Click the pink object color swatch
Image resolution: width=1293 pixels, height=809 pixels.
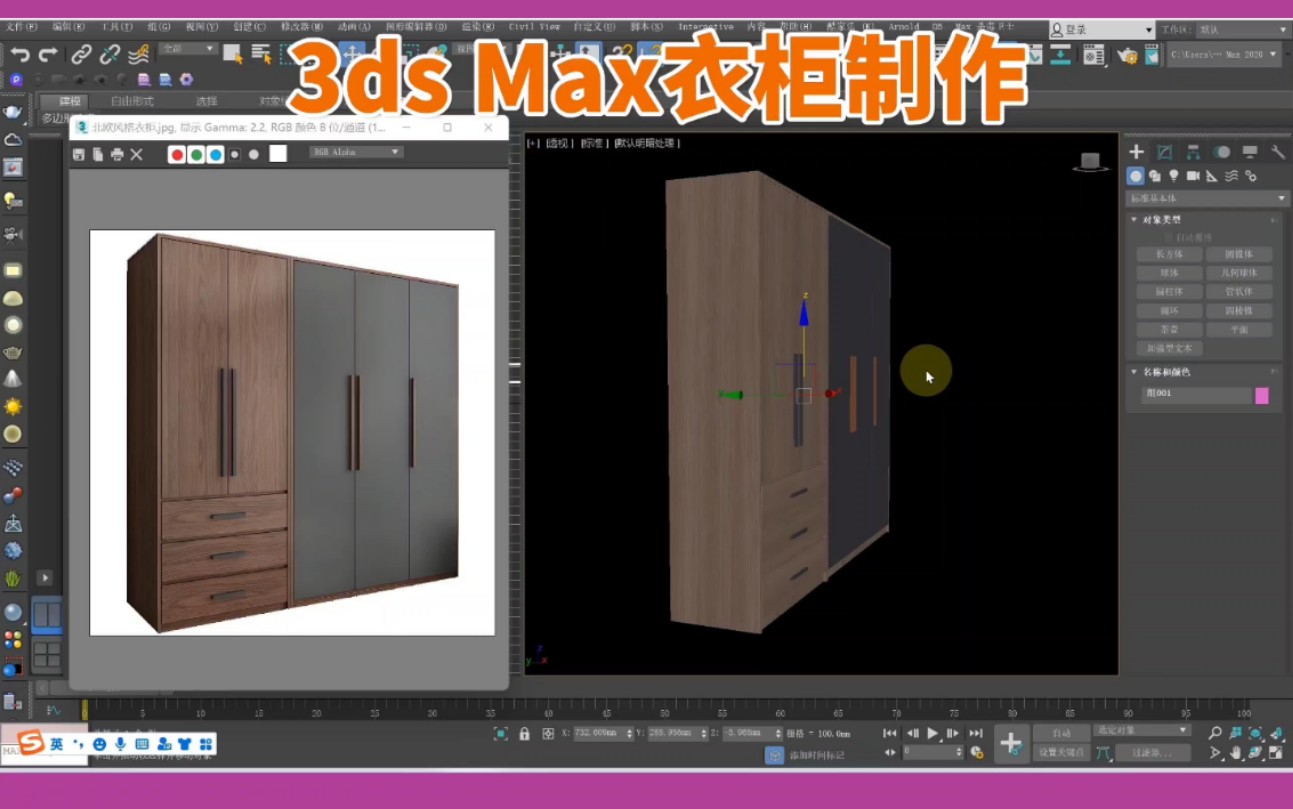tap(1262, 395)
